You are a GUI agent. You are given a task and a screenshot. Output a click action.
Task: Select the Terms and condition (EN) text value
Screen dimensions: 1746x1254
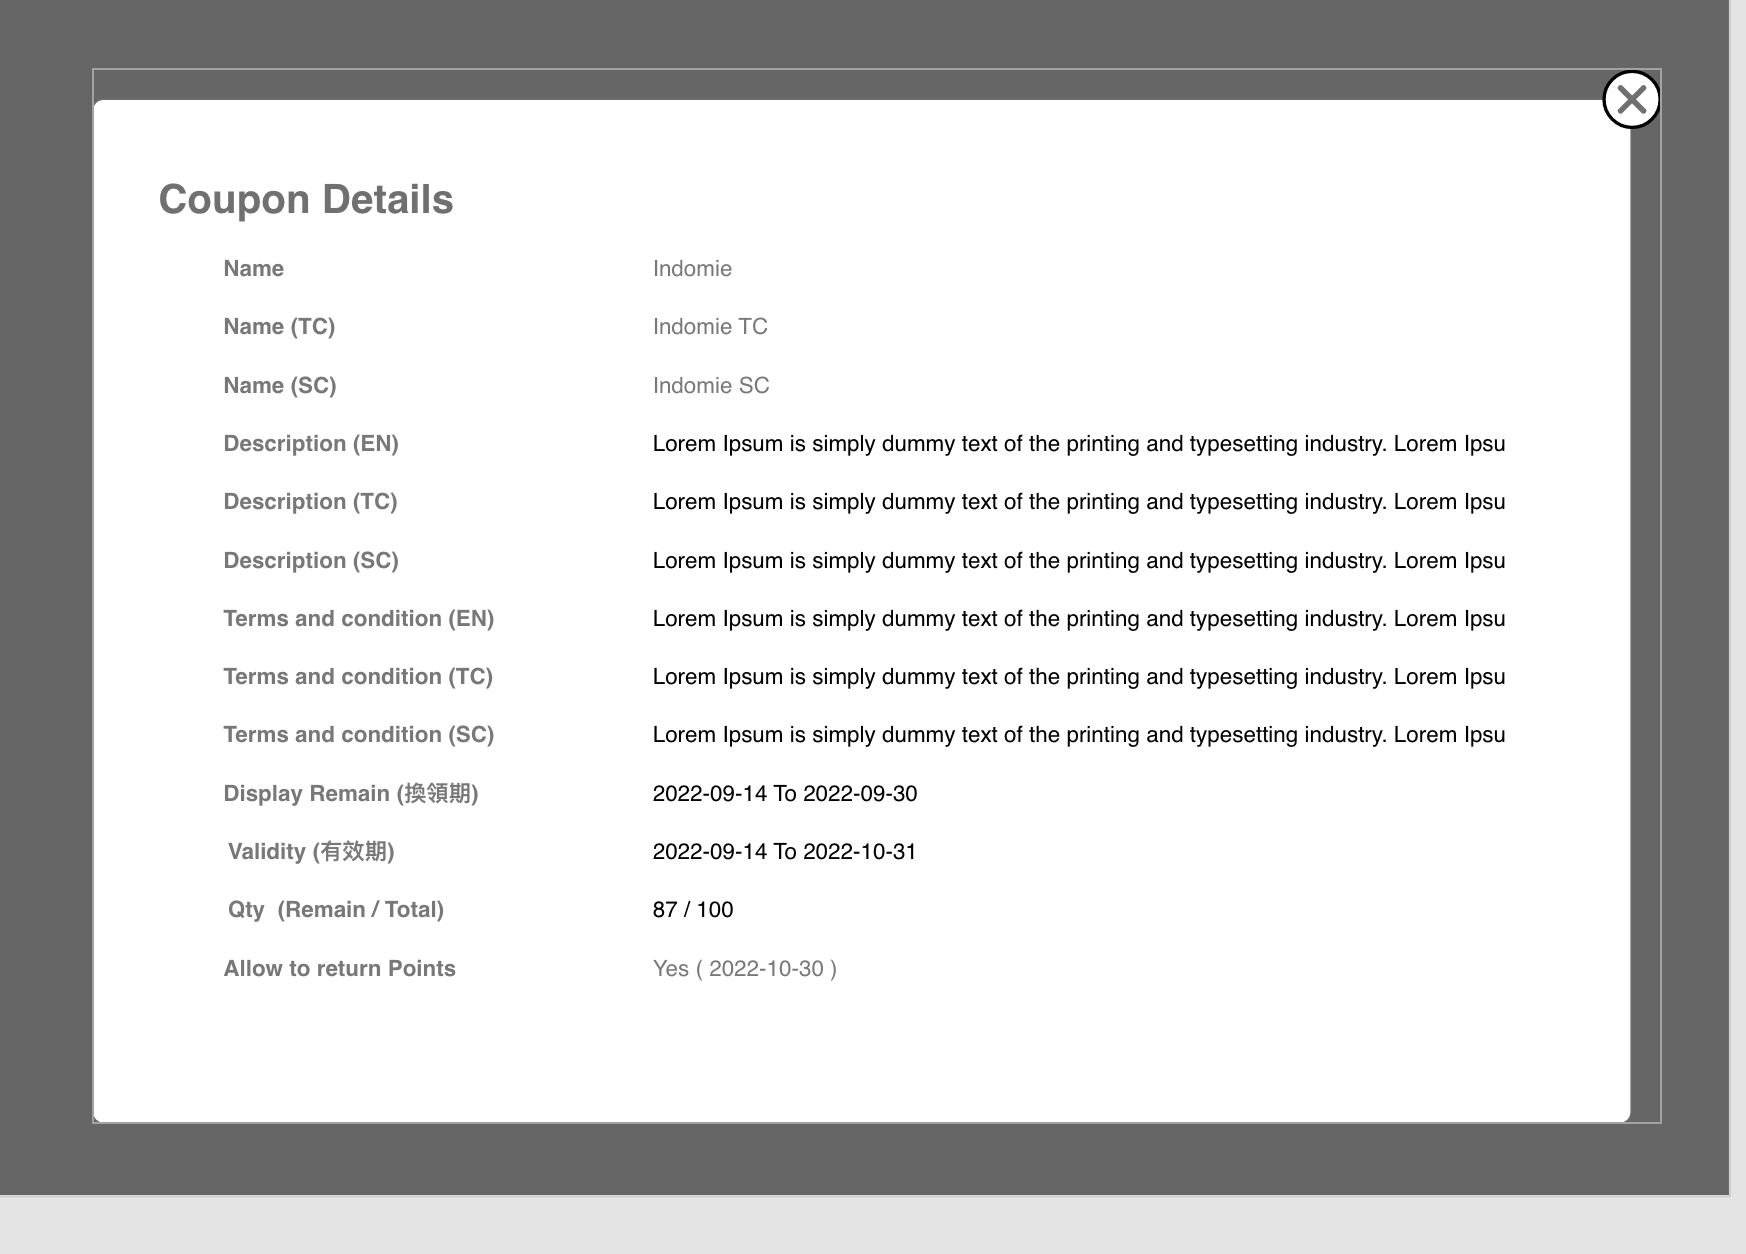click(1078, 619)
